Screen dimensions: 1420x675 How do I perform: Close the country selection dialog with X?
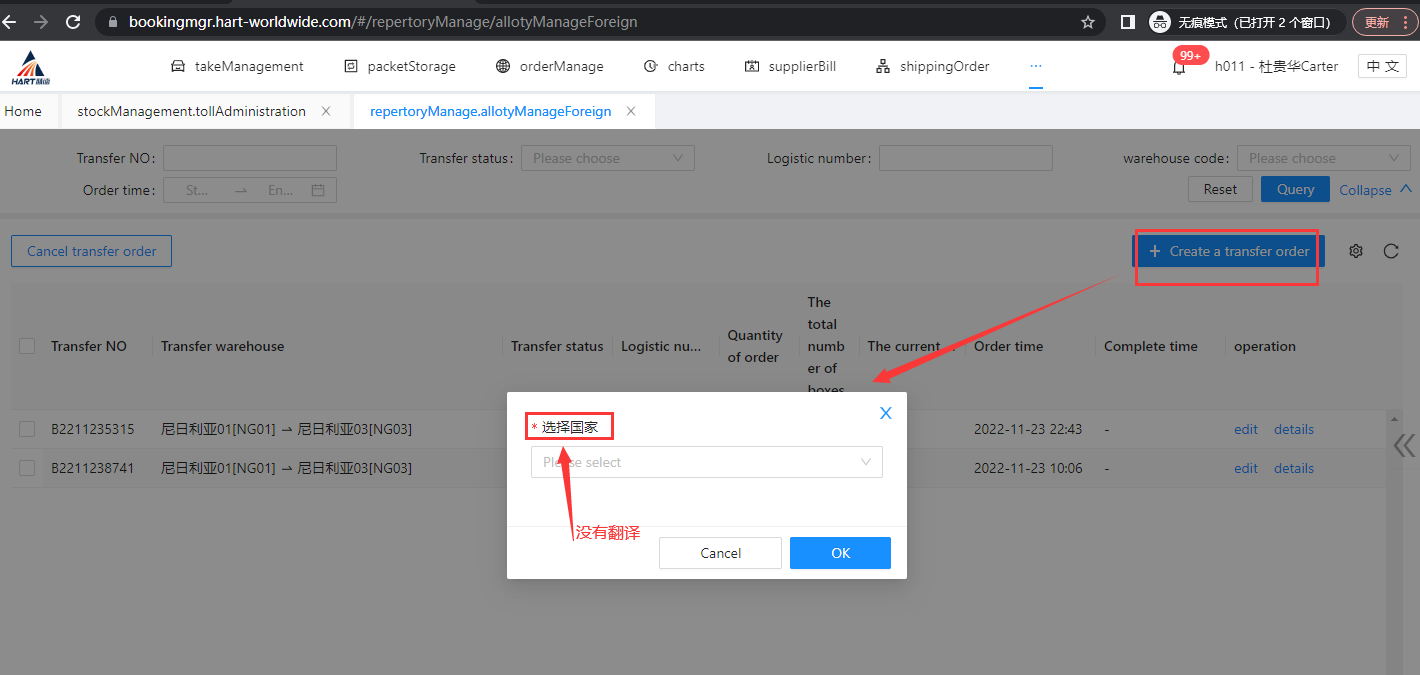point(885,413)
